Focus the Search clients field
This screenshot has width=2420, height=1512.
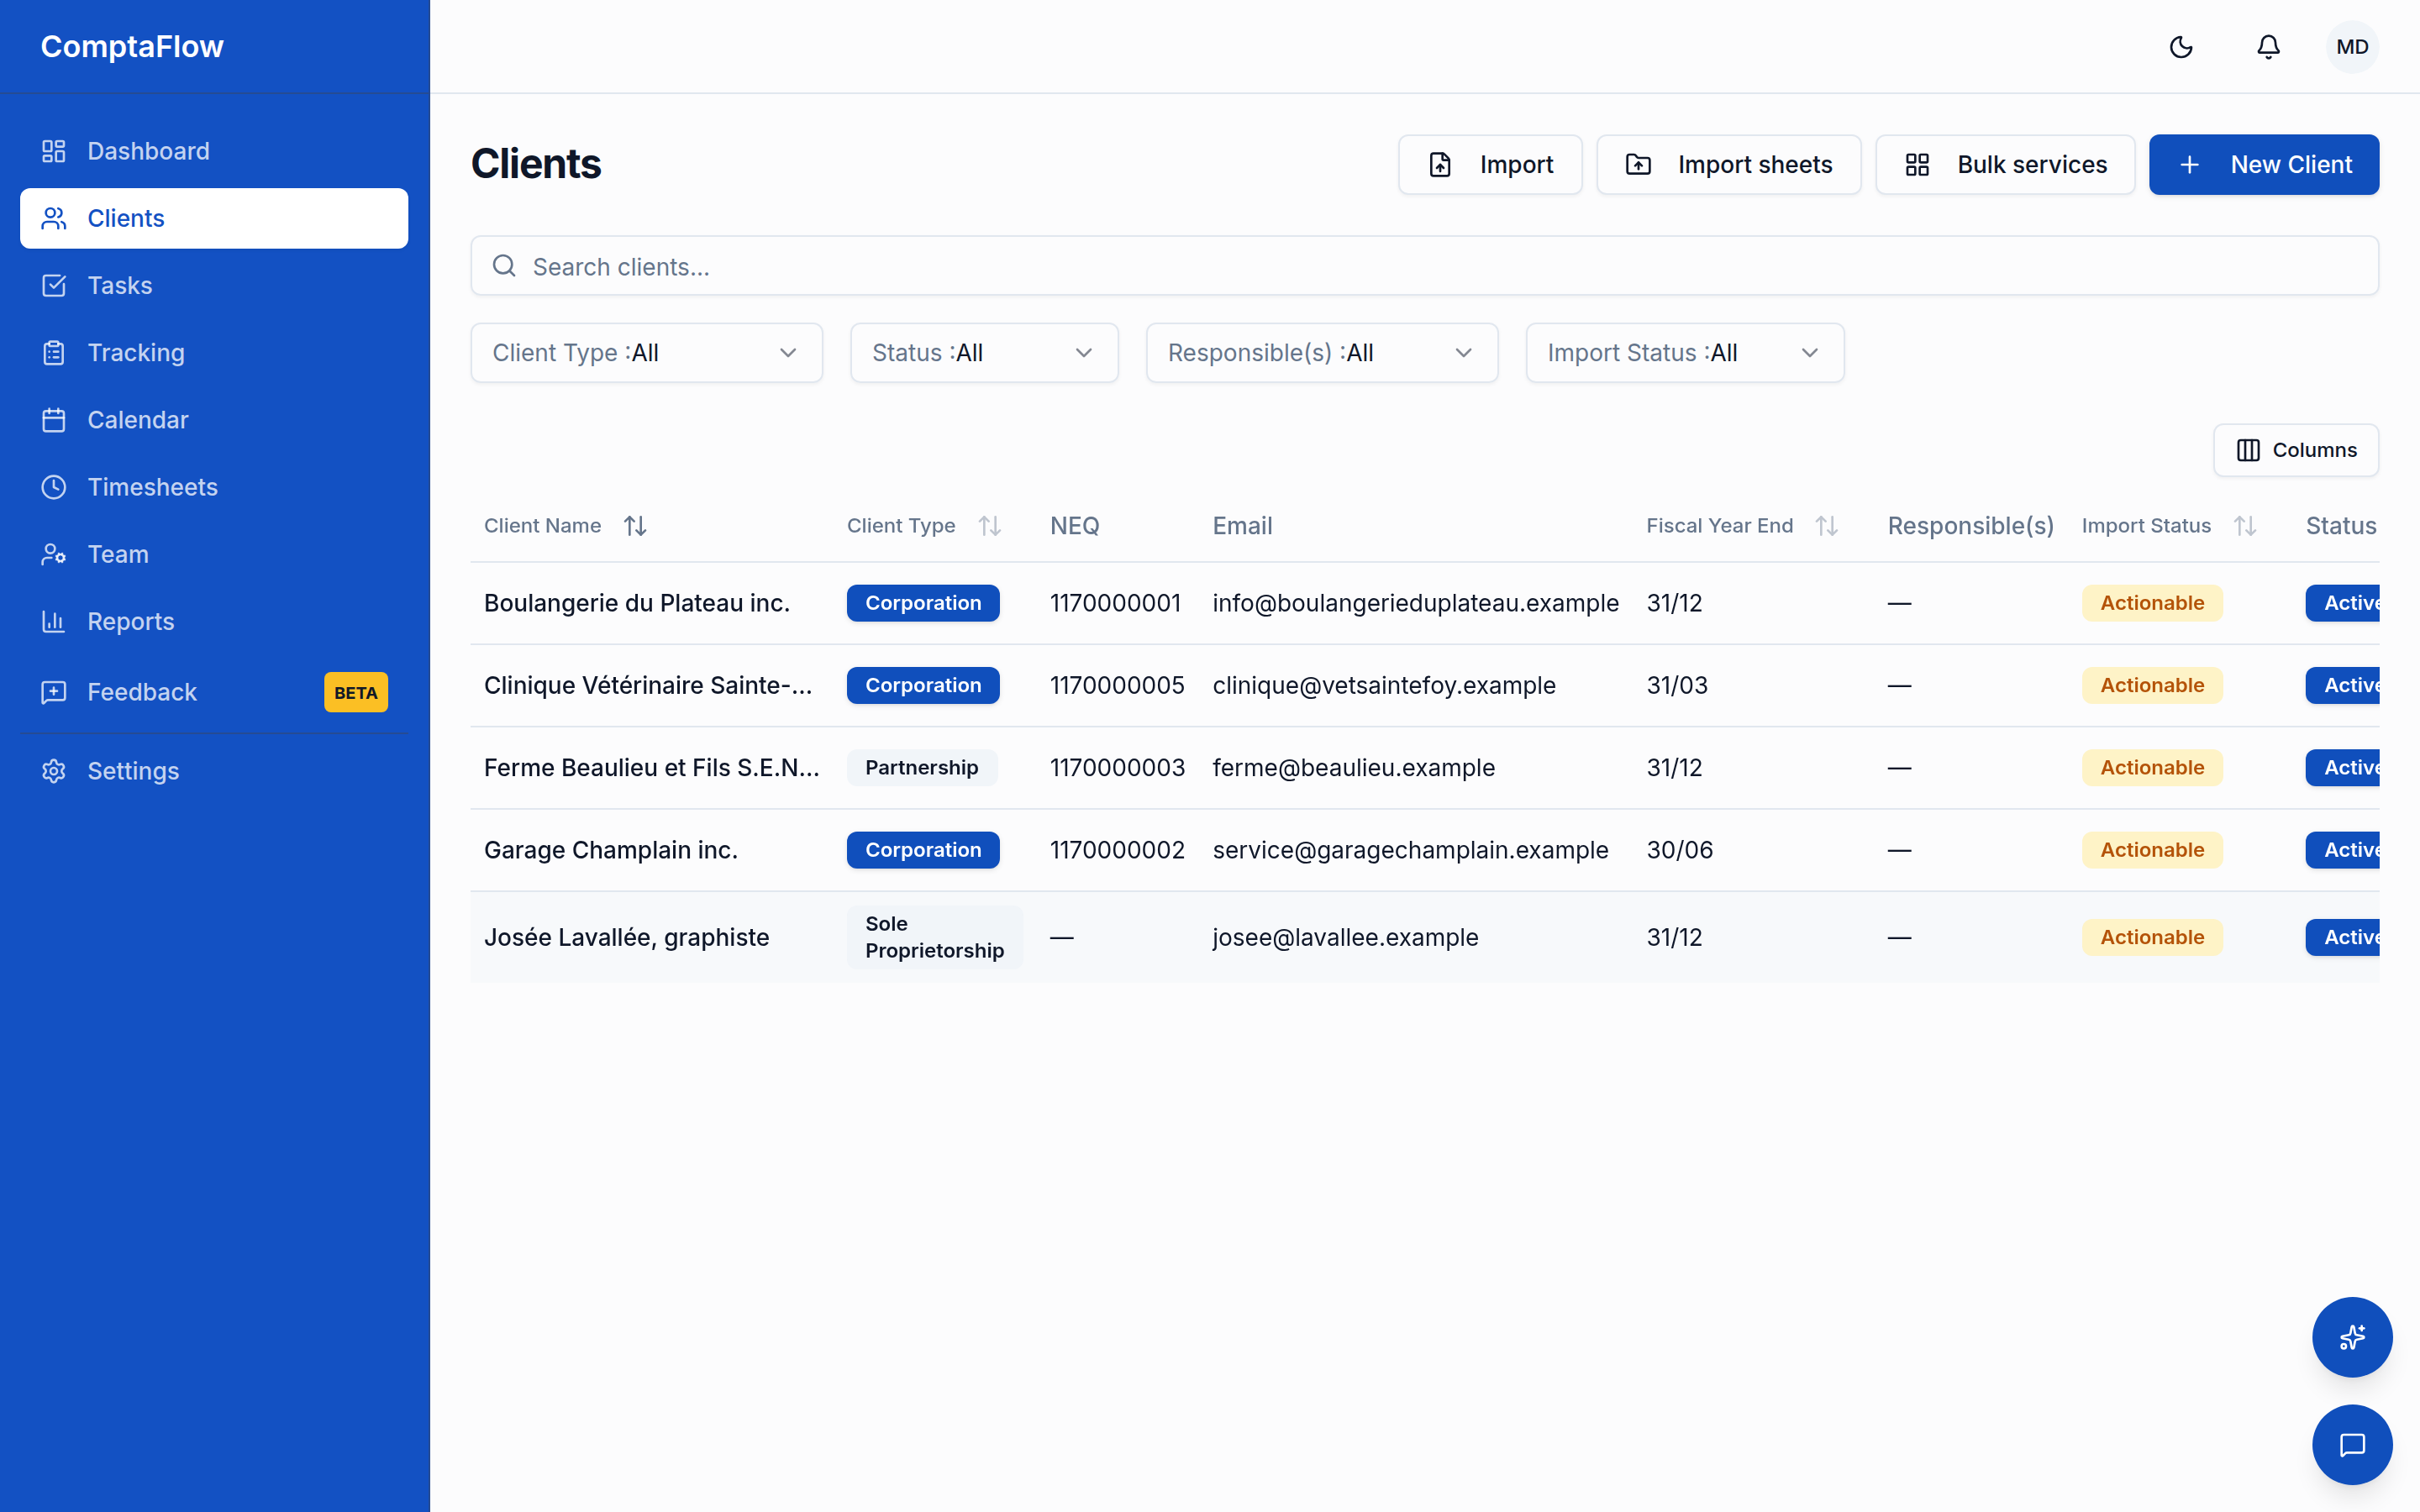1424,266
